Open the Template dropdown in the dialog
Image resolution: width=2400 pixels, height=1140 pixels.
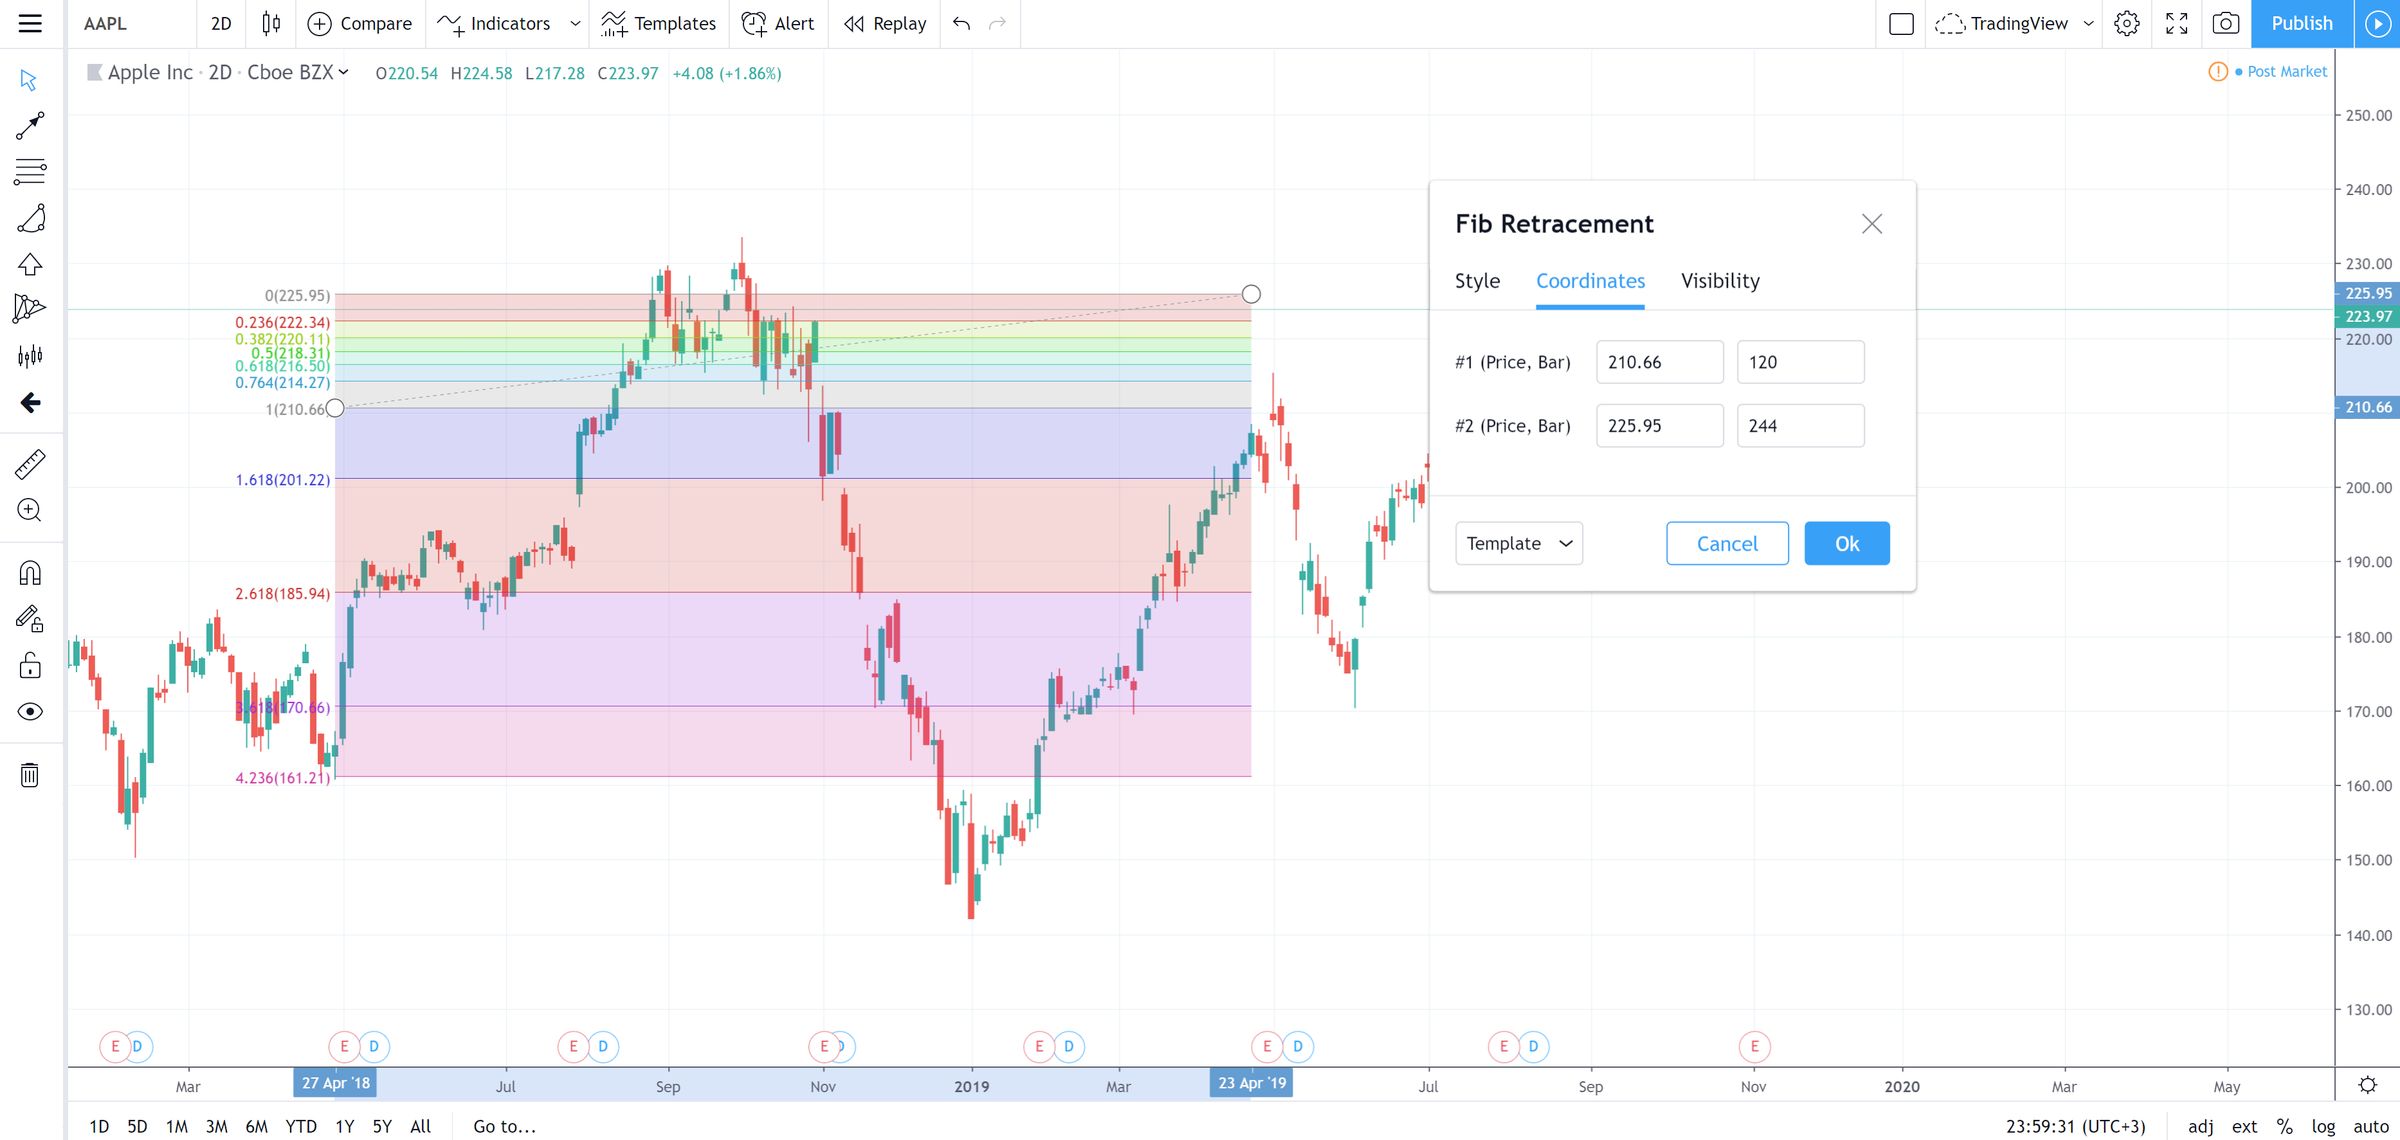[1518, 543]
